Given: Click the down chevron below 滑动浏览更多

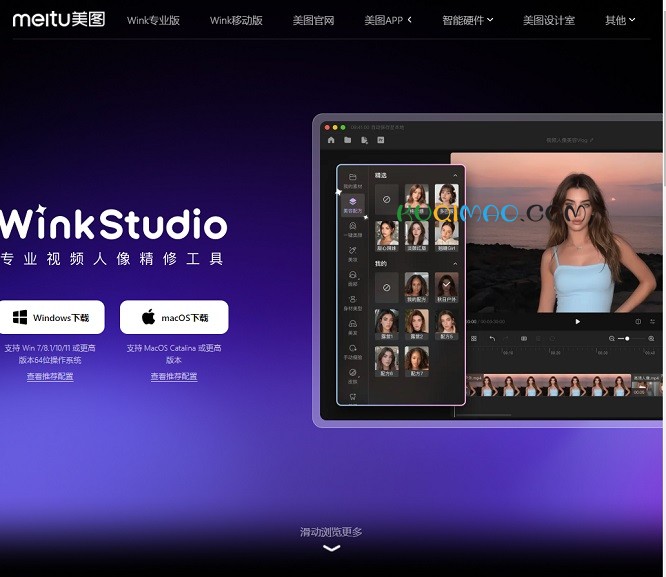Looking at the screenshot, I should click(x=332, y=548).
